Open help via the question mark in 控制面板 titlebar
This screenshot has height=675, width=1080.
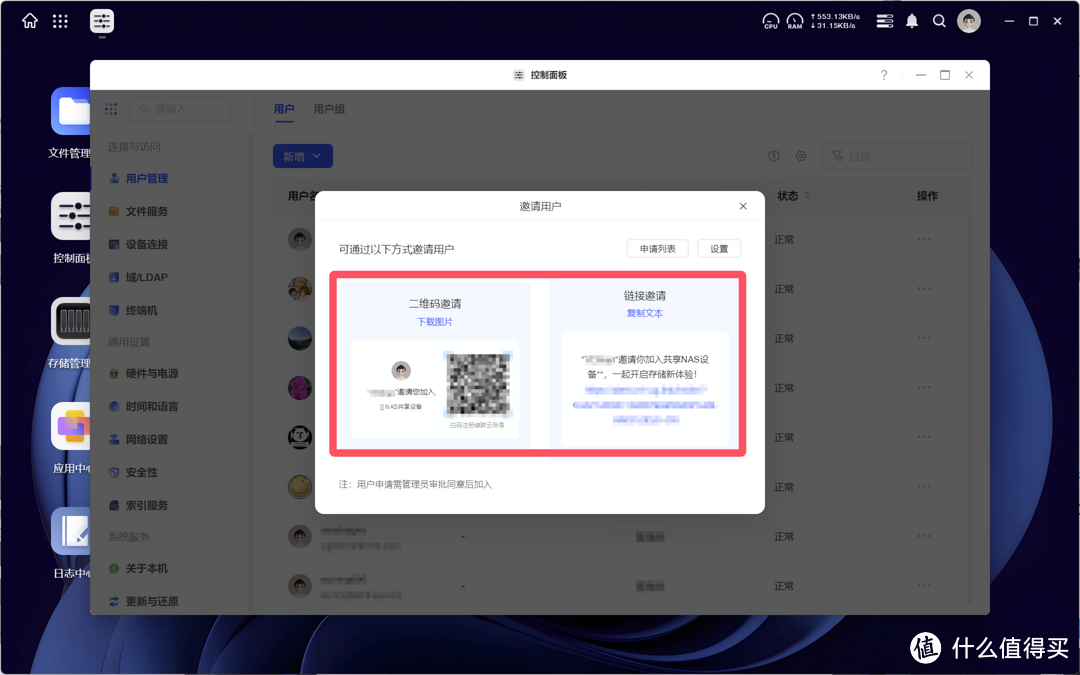click(x=883, y=74)
